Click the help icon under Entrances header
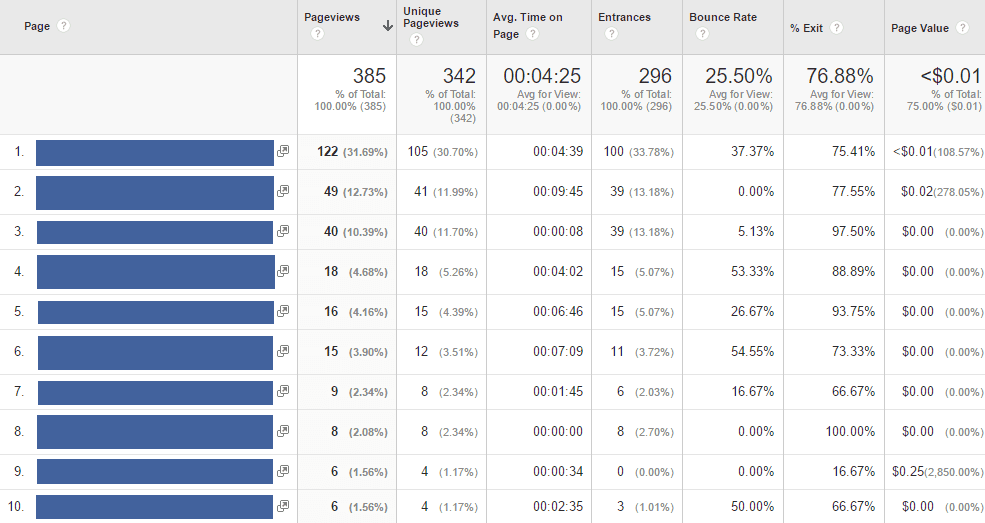Screen dimensions: 985x523 611,34
